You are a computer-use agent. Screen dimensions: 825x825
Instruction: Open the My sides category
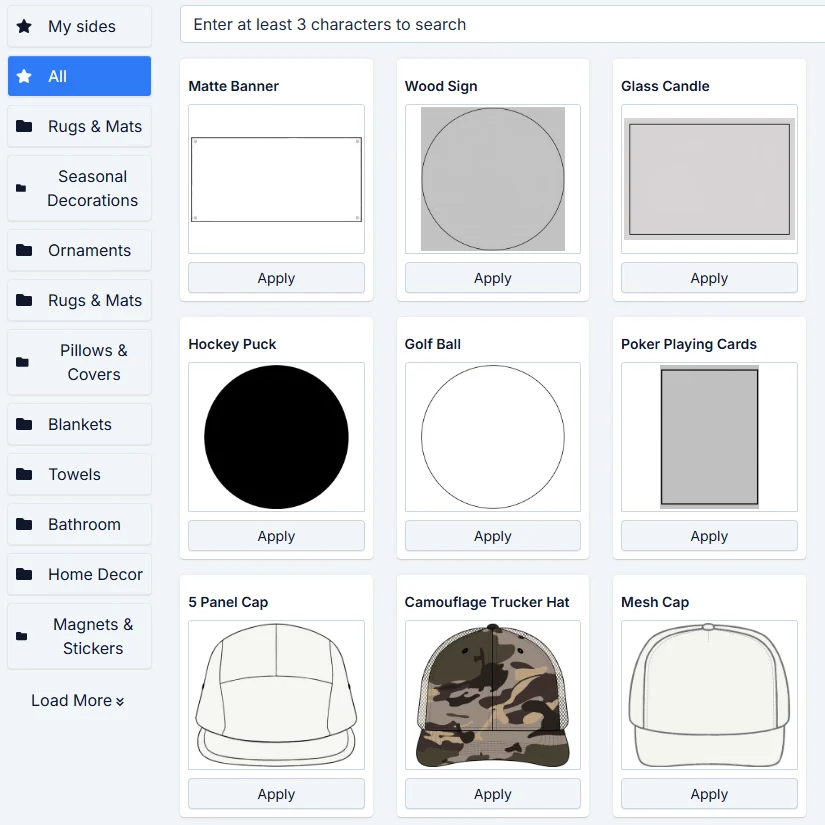79,26
